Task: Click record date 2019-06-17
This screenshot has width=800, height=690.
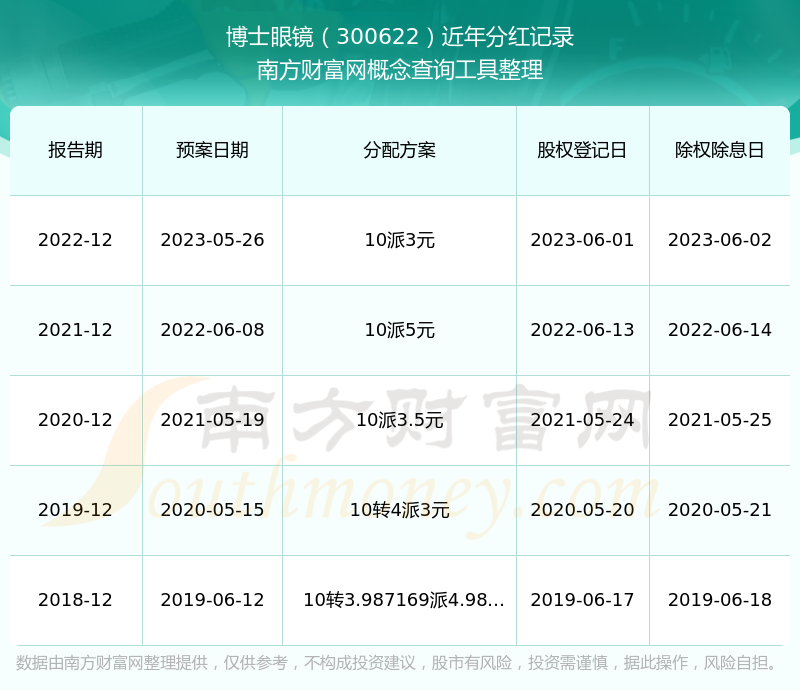Action: 582,599
